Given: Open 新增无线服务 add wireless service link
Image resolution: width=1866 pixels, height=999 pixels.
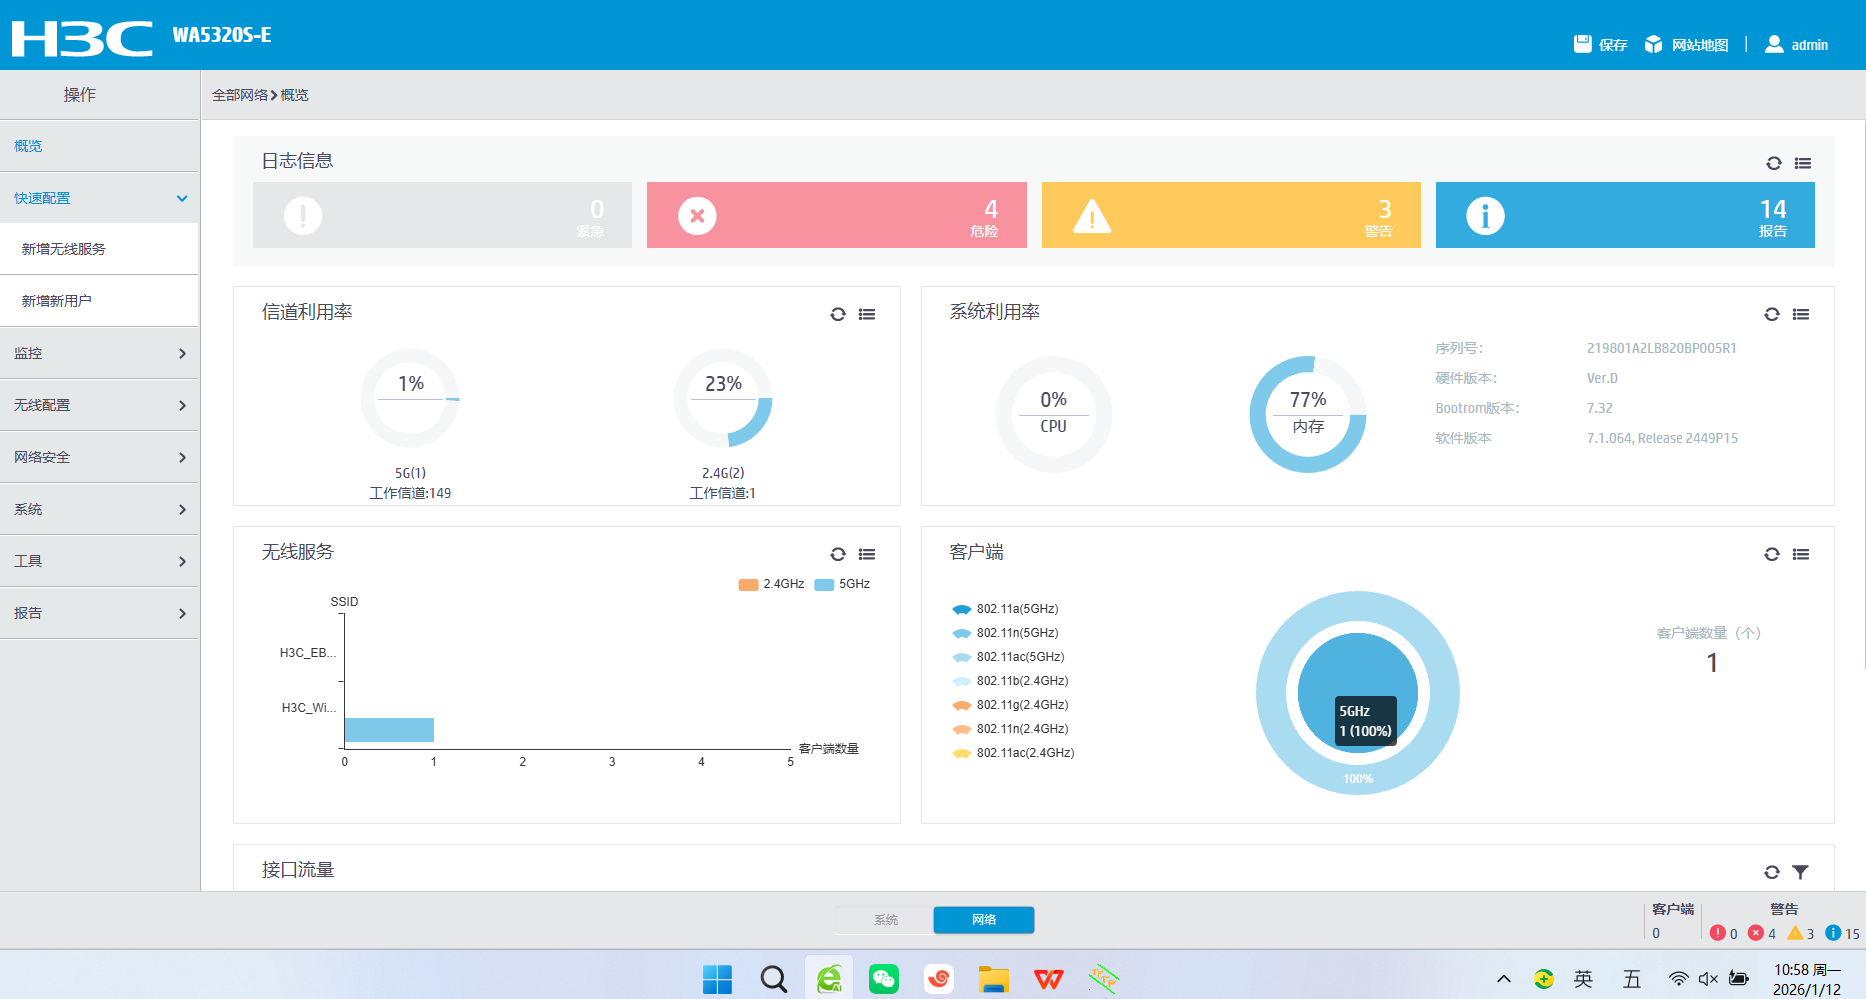Looking at the screenshot, I should tap(64, 249).
